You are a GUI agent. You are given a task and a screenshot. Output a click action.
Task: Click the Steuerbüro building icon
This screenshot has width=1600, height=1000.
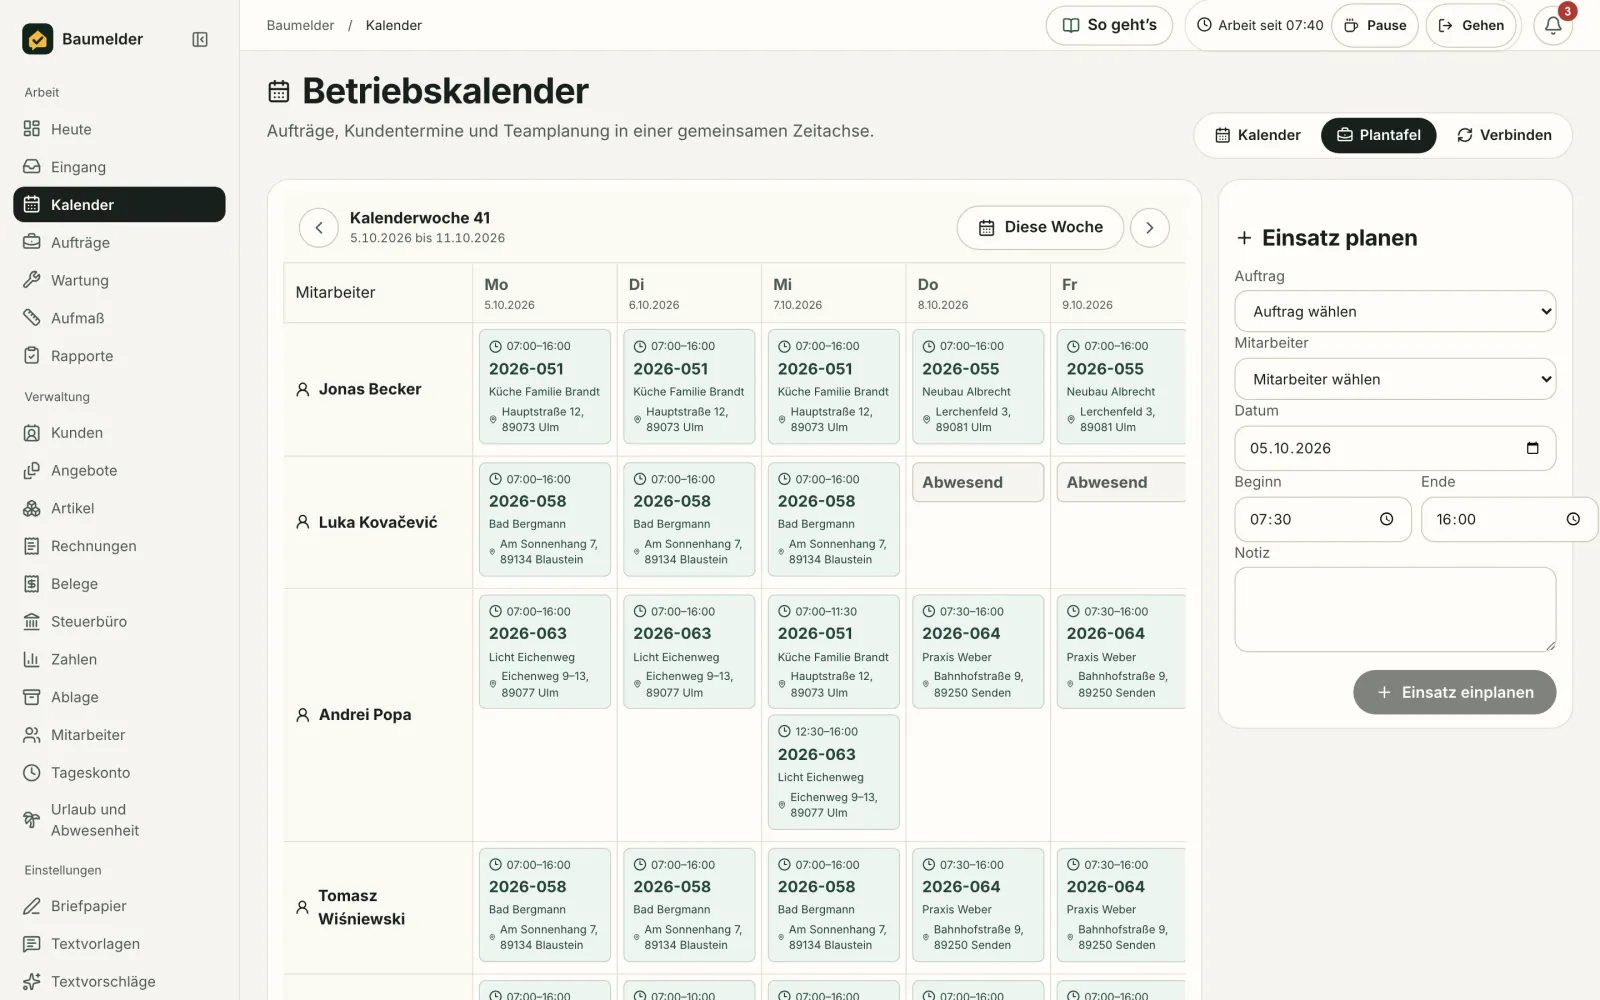coord(32,622)
